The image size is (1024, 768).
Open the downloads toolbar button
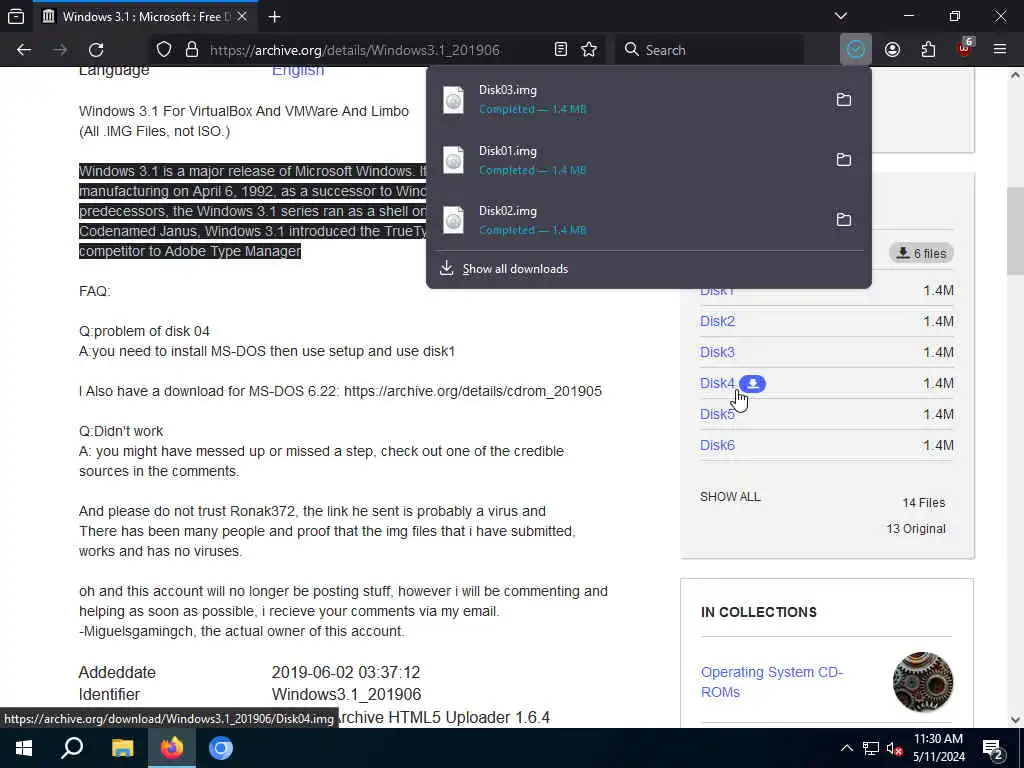pyautogui.click(x=856, y=50)
